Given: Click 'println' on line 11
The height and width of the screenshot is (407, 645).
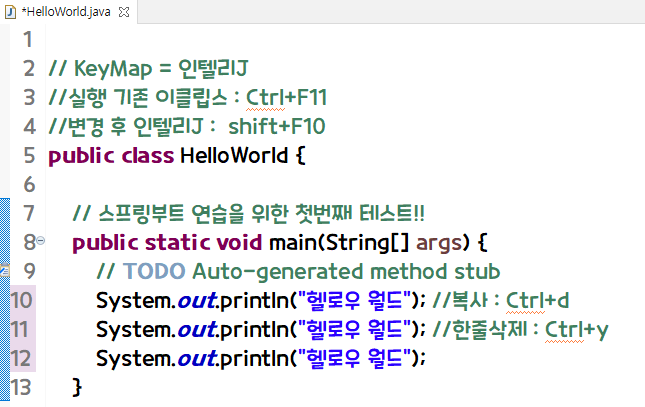Looking at the screenshot, I should click(x=255, y=329).
